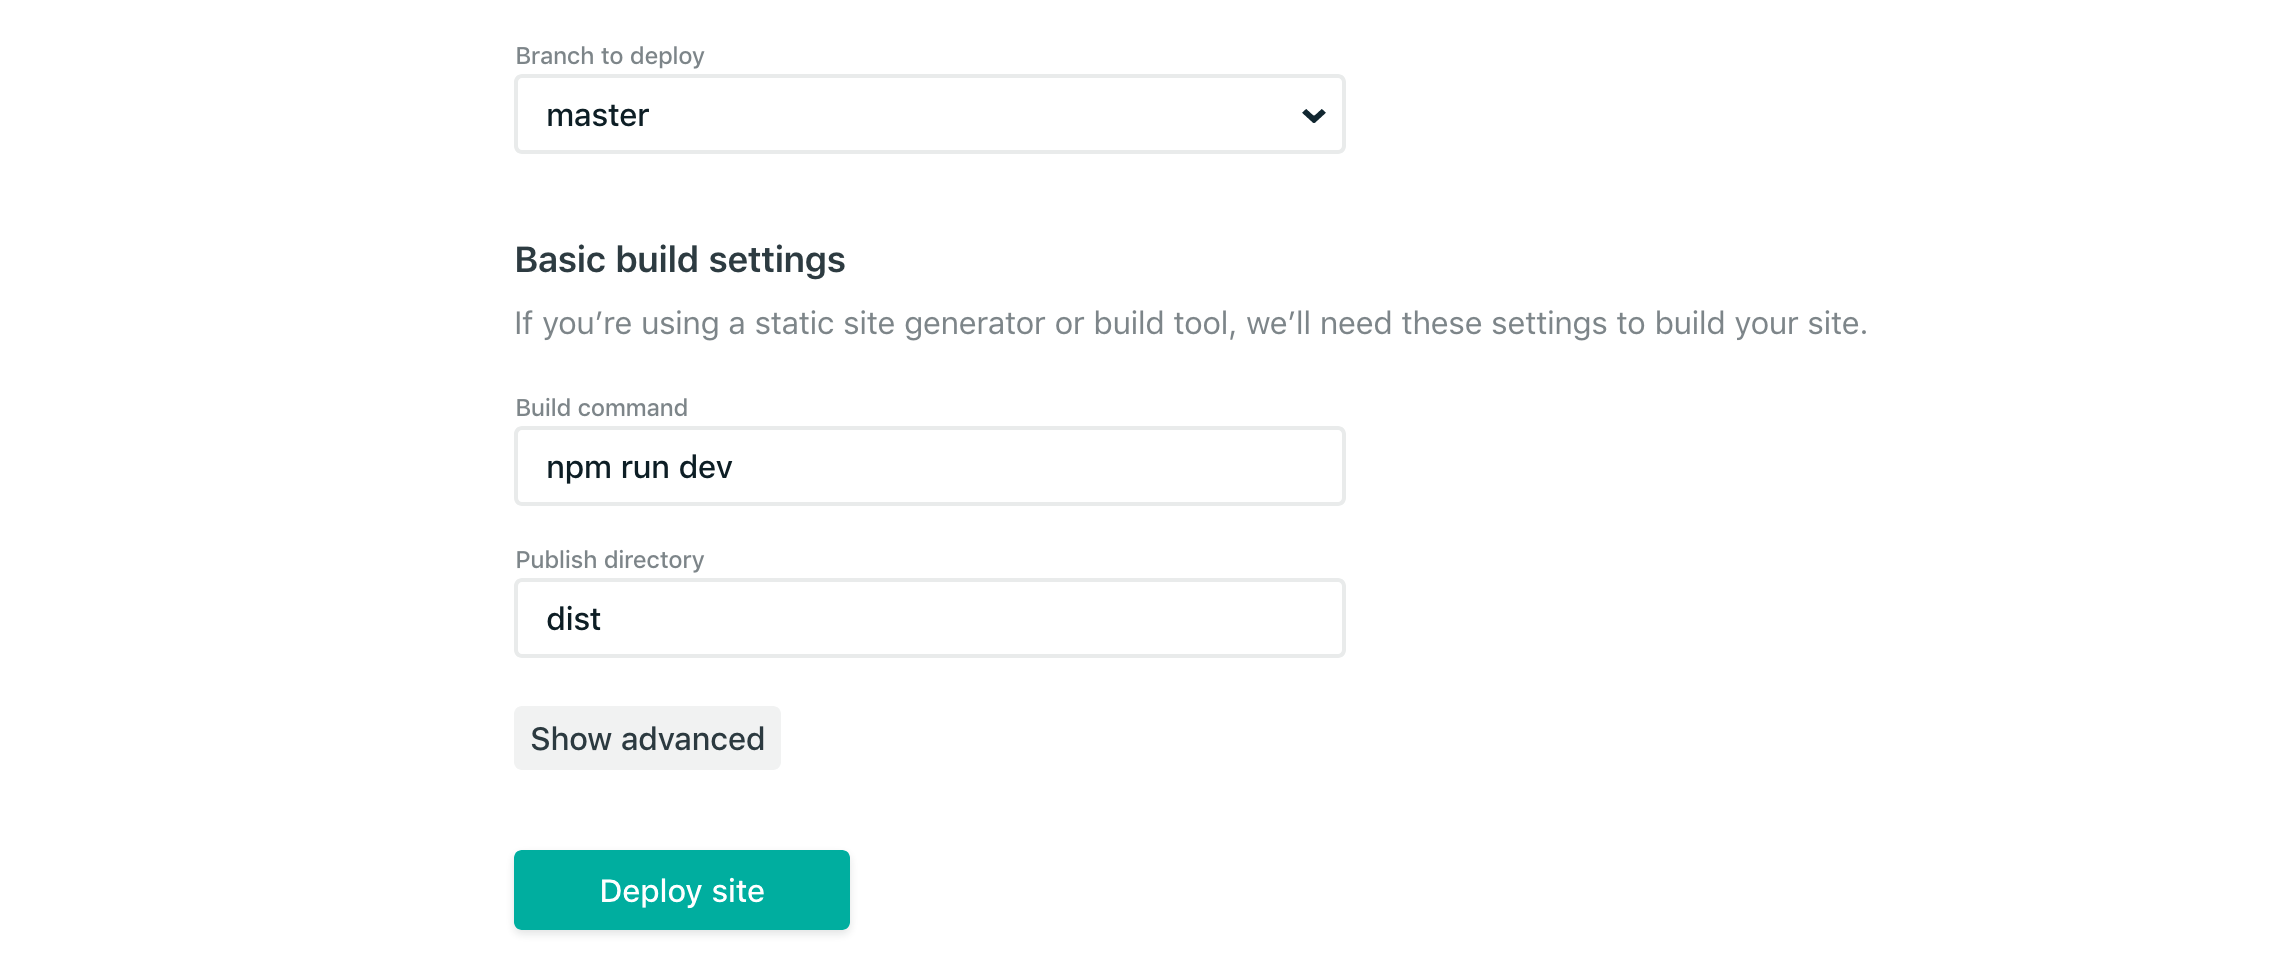
Task: Click the chevron arrow in the branch selector
Action: (x=1313, y=116)
